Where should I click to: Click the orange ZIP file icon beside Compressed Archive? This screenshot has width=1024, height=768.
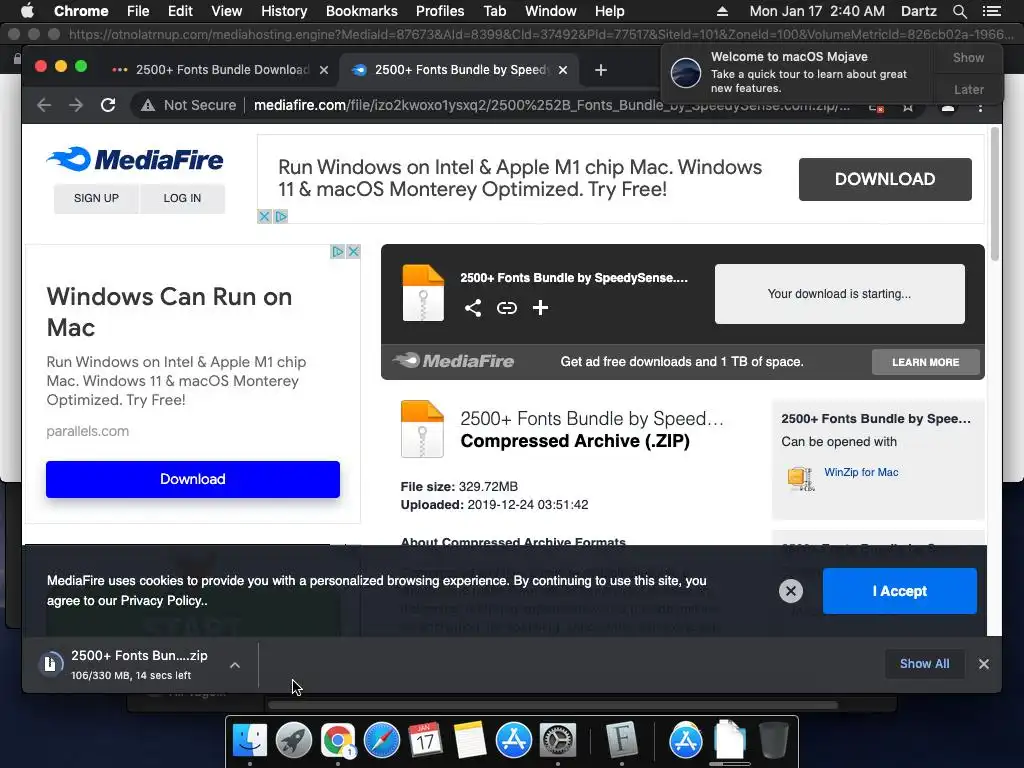[x=423, y=429]
